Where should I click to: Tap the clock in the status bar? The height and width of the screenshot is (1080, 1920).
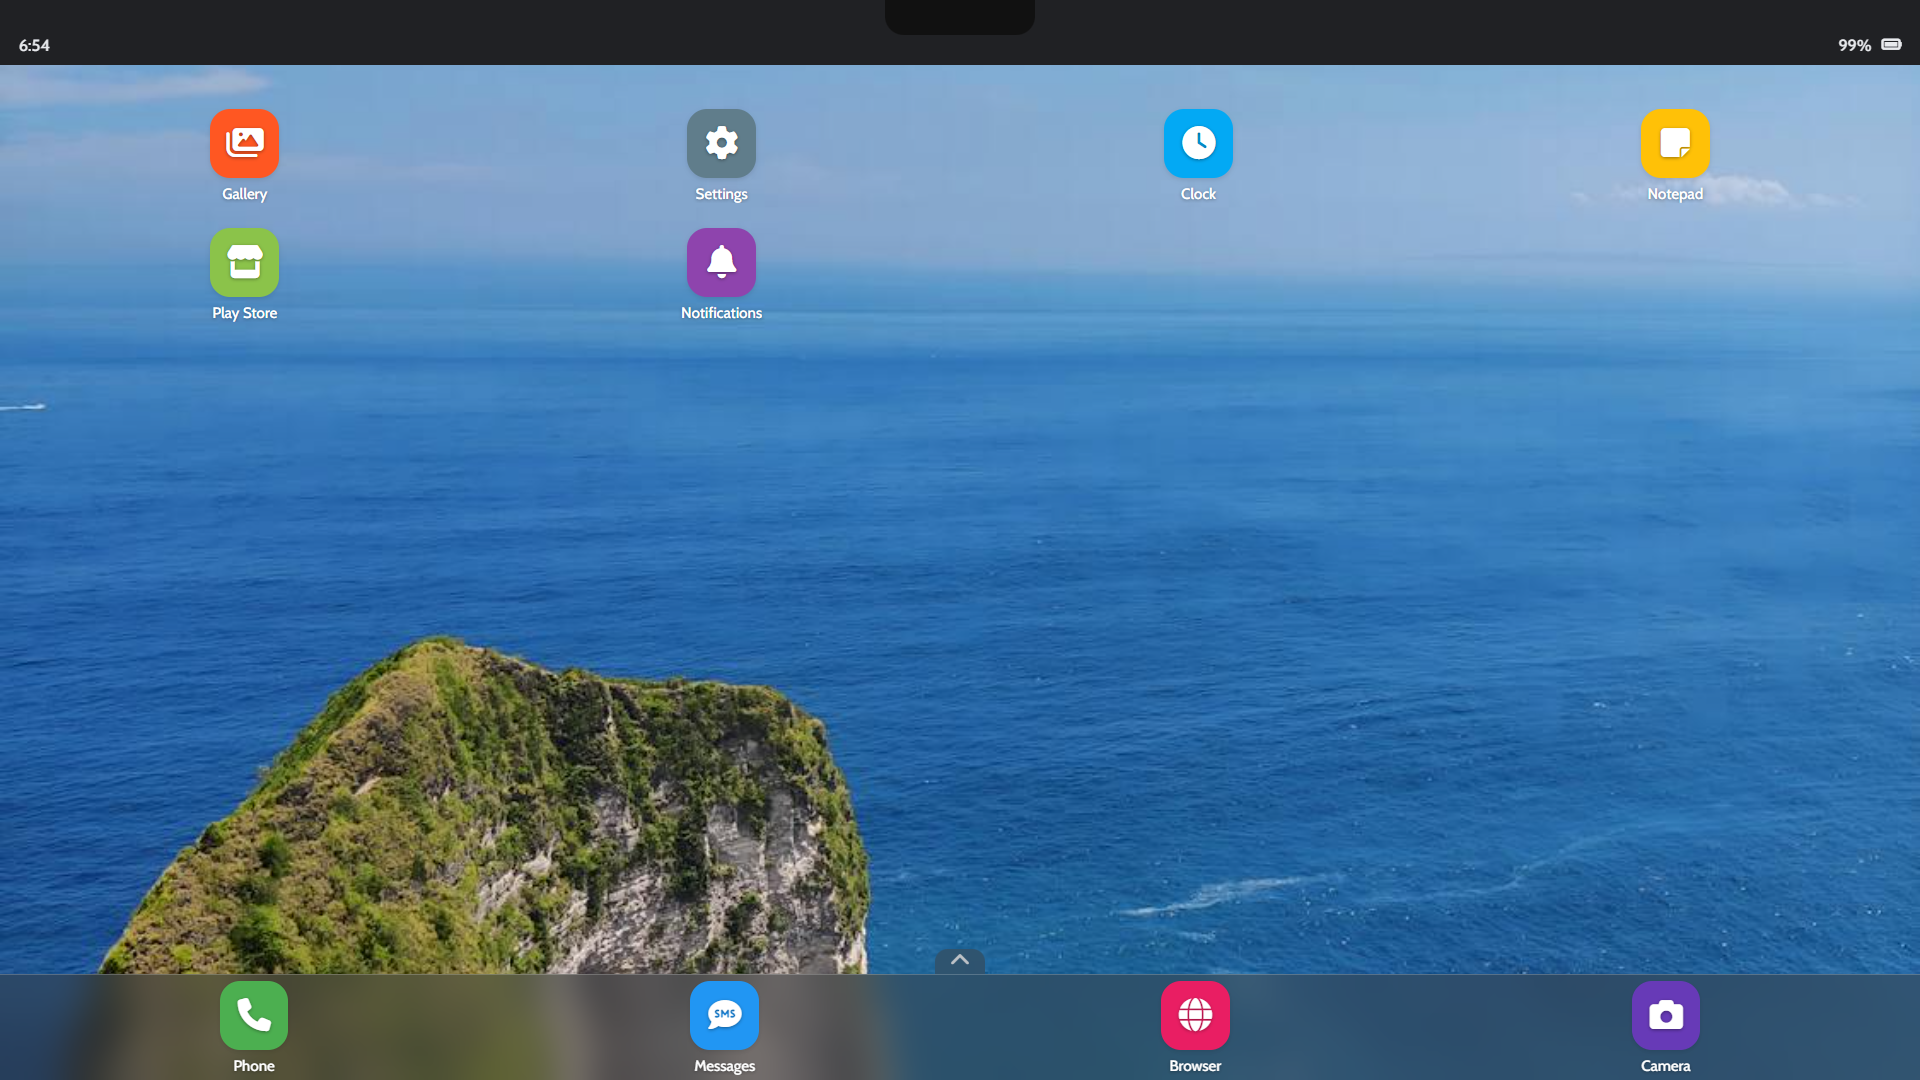point(34,45)
